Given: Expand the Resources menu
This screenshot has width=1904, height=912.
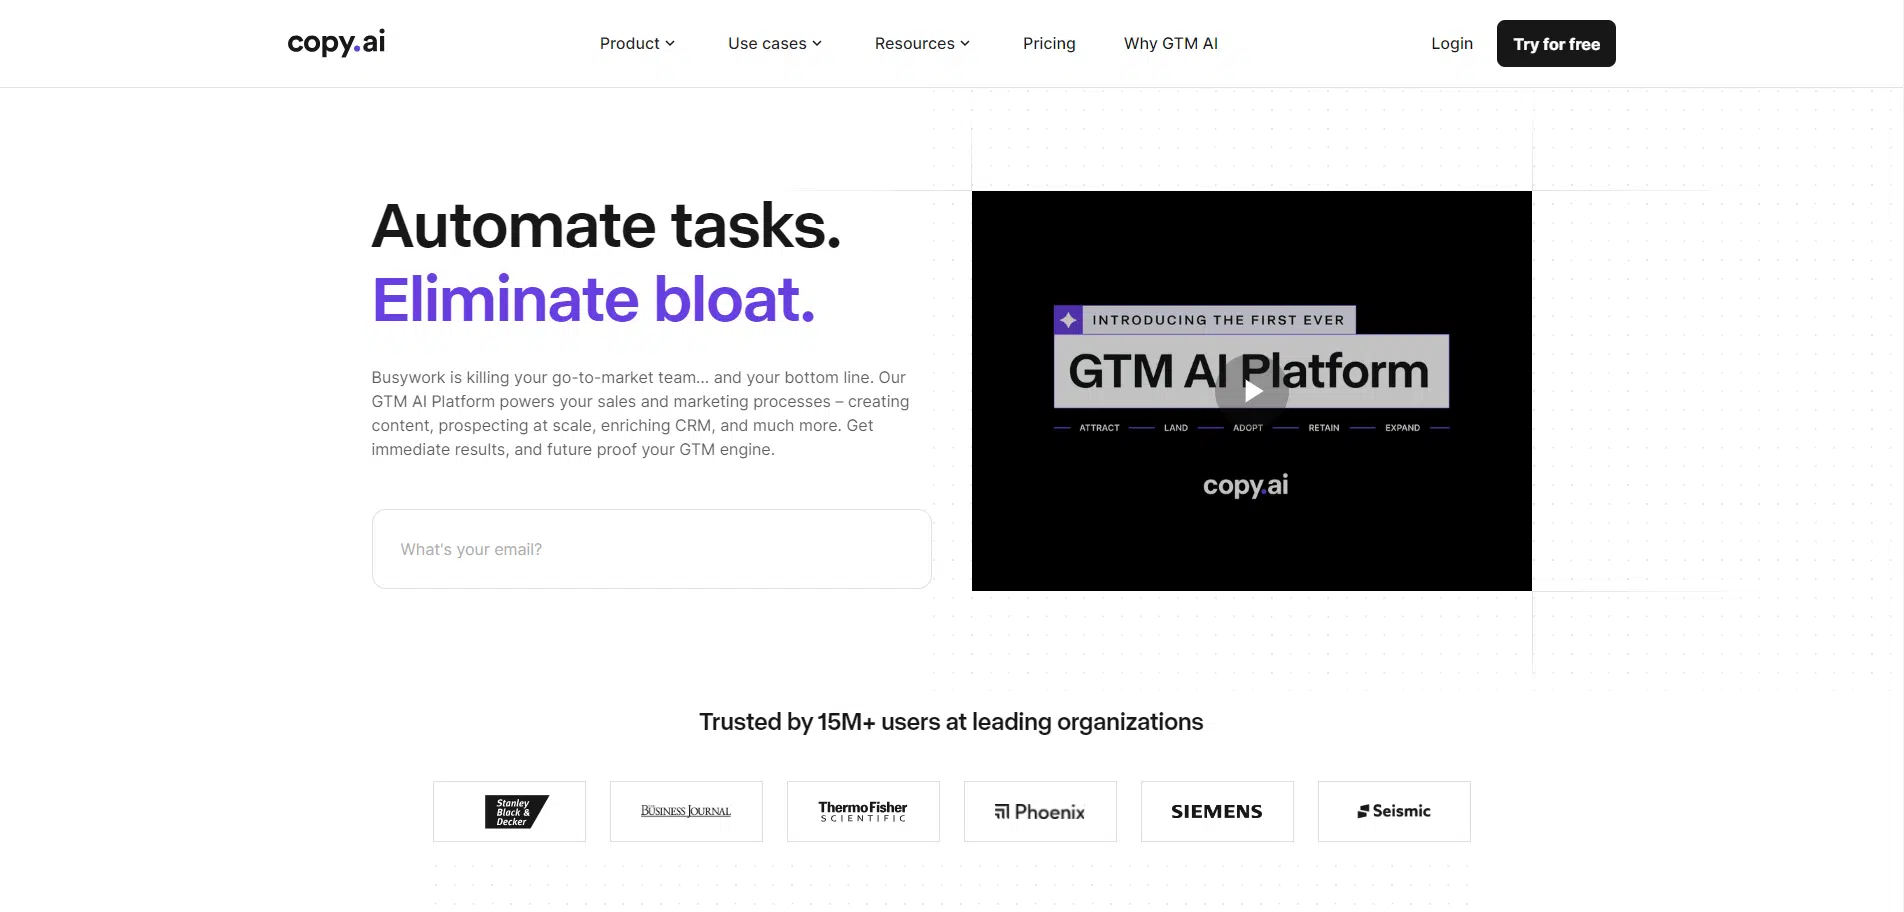Looking at the screenshot, I should [921, 44].
